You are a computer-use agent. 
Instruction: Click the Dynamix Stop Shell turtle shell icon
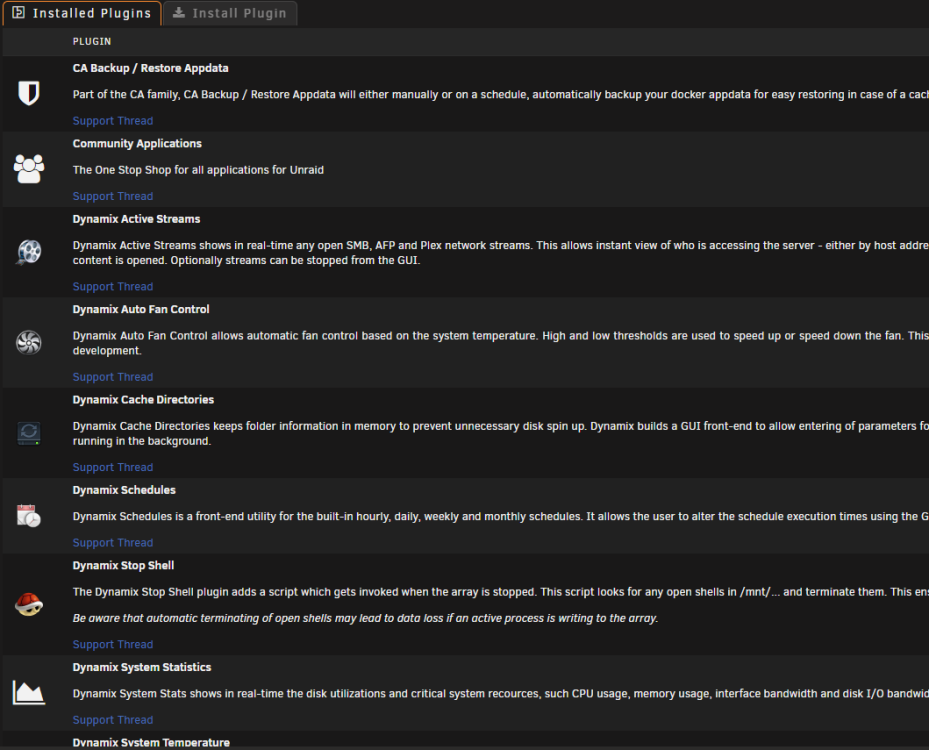[28, 604]
